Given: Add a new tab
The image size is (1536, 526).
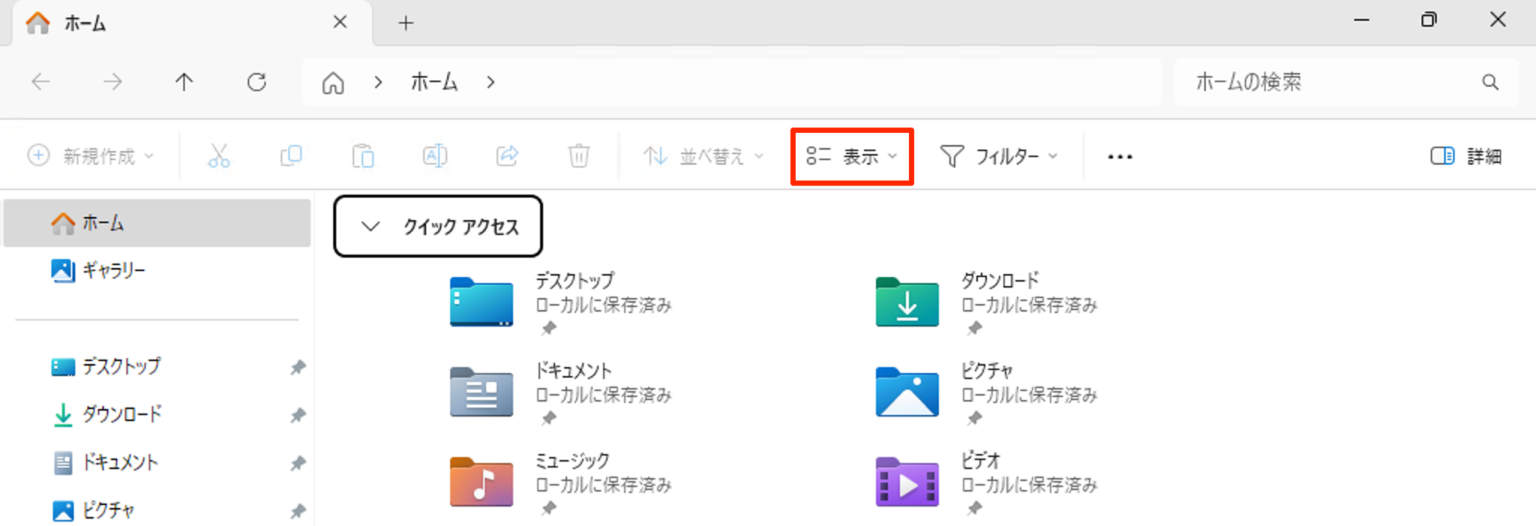Looking at the screenshot, I should (x=405, y=23).
